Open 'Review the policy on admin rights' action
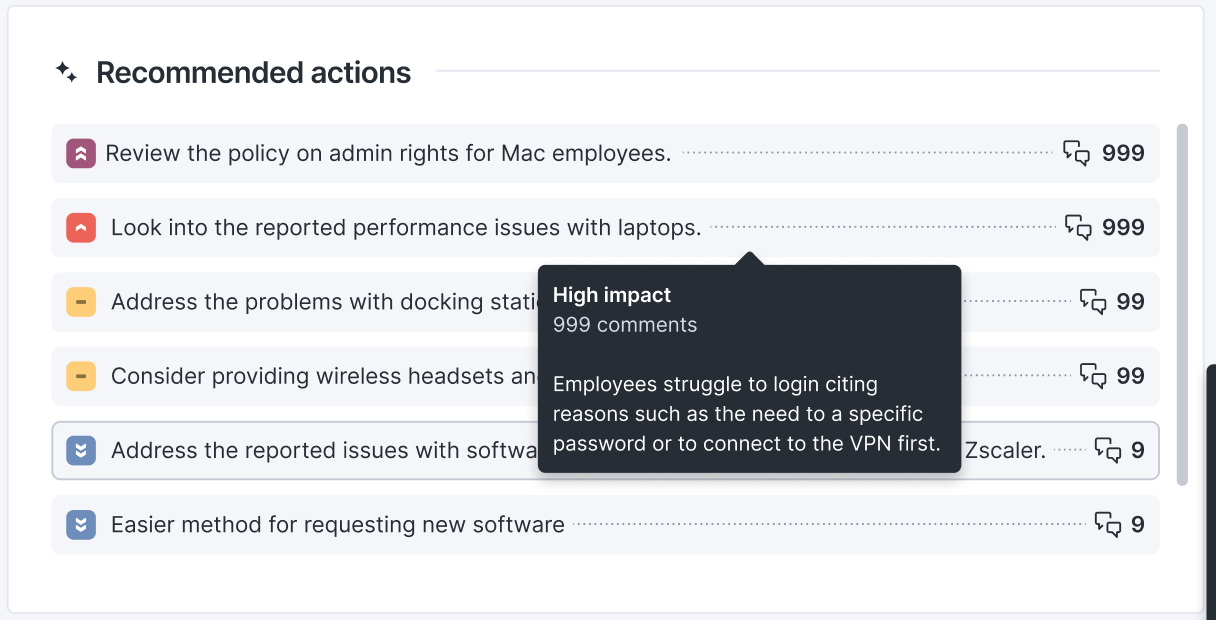 (x=388, y=153)
